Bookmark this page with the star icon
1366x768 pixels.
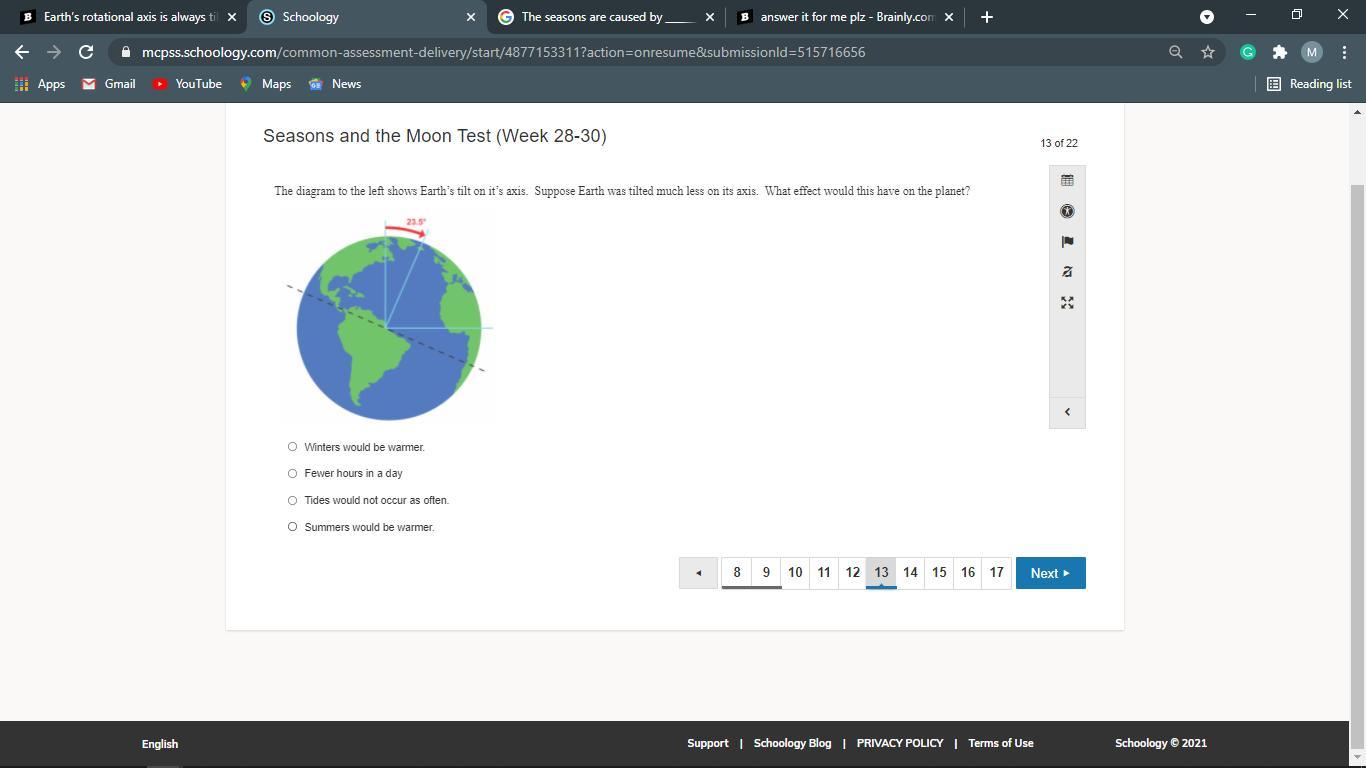[x=1208, y=52]
